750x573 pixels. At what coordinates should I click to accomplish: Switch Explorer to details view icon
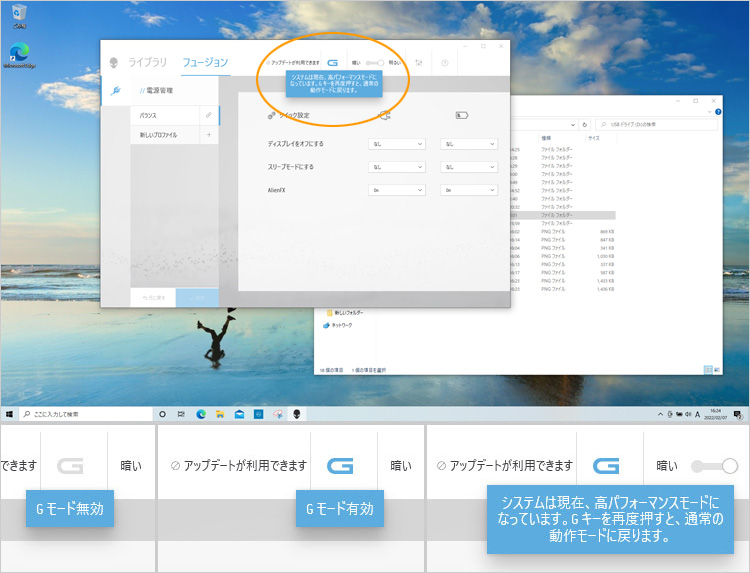[708, 370]
